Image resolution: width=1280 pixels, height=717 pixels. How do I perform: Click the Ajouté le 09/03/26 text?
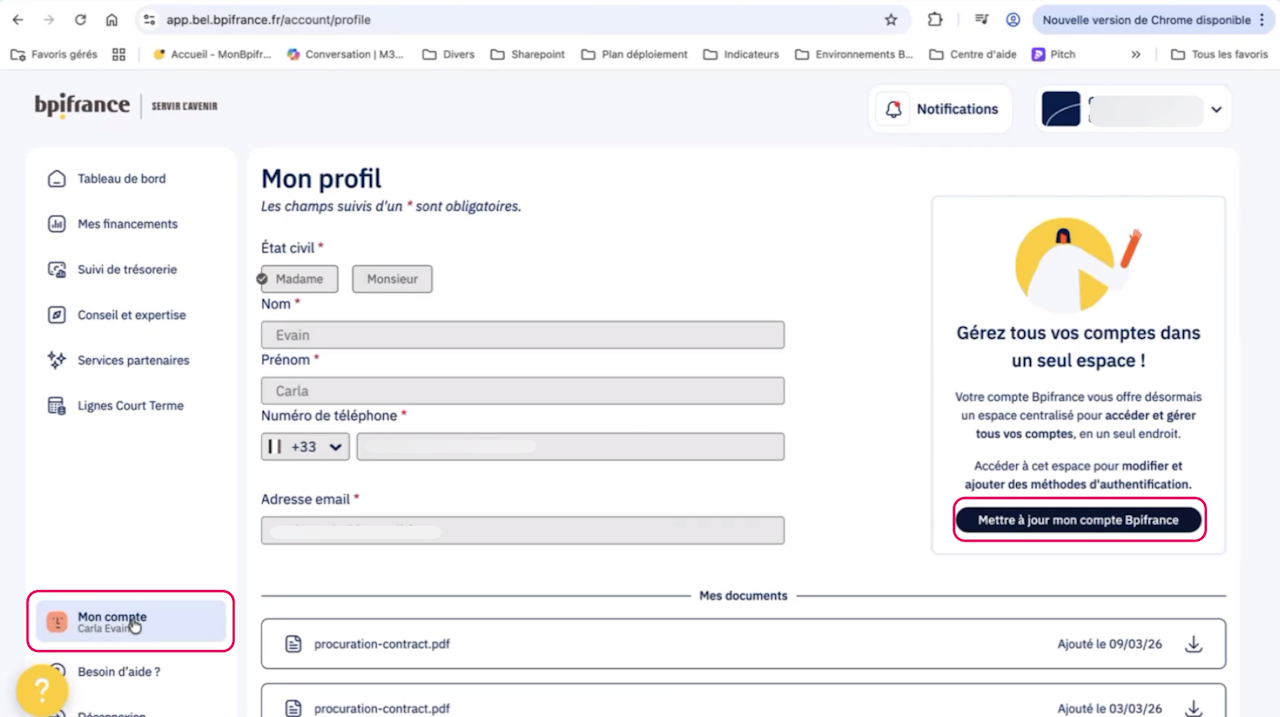click(x=1109, y=645)
